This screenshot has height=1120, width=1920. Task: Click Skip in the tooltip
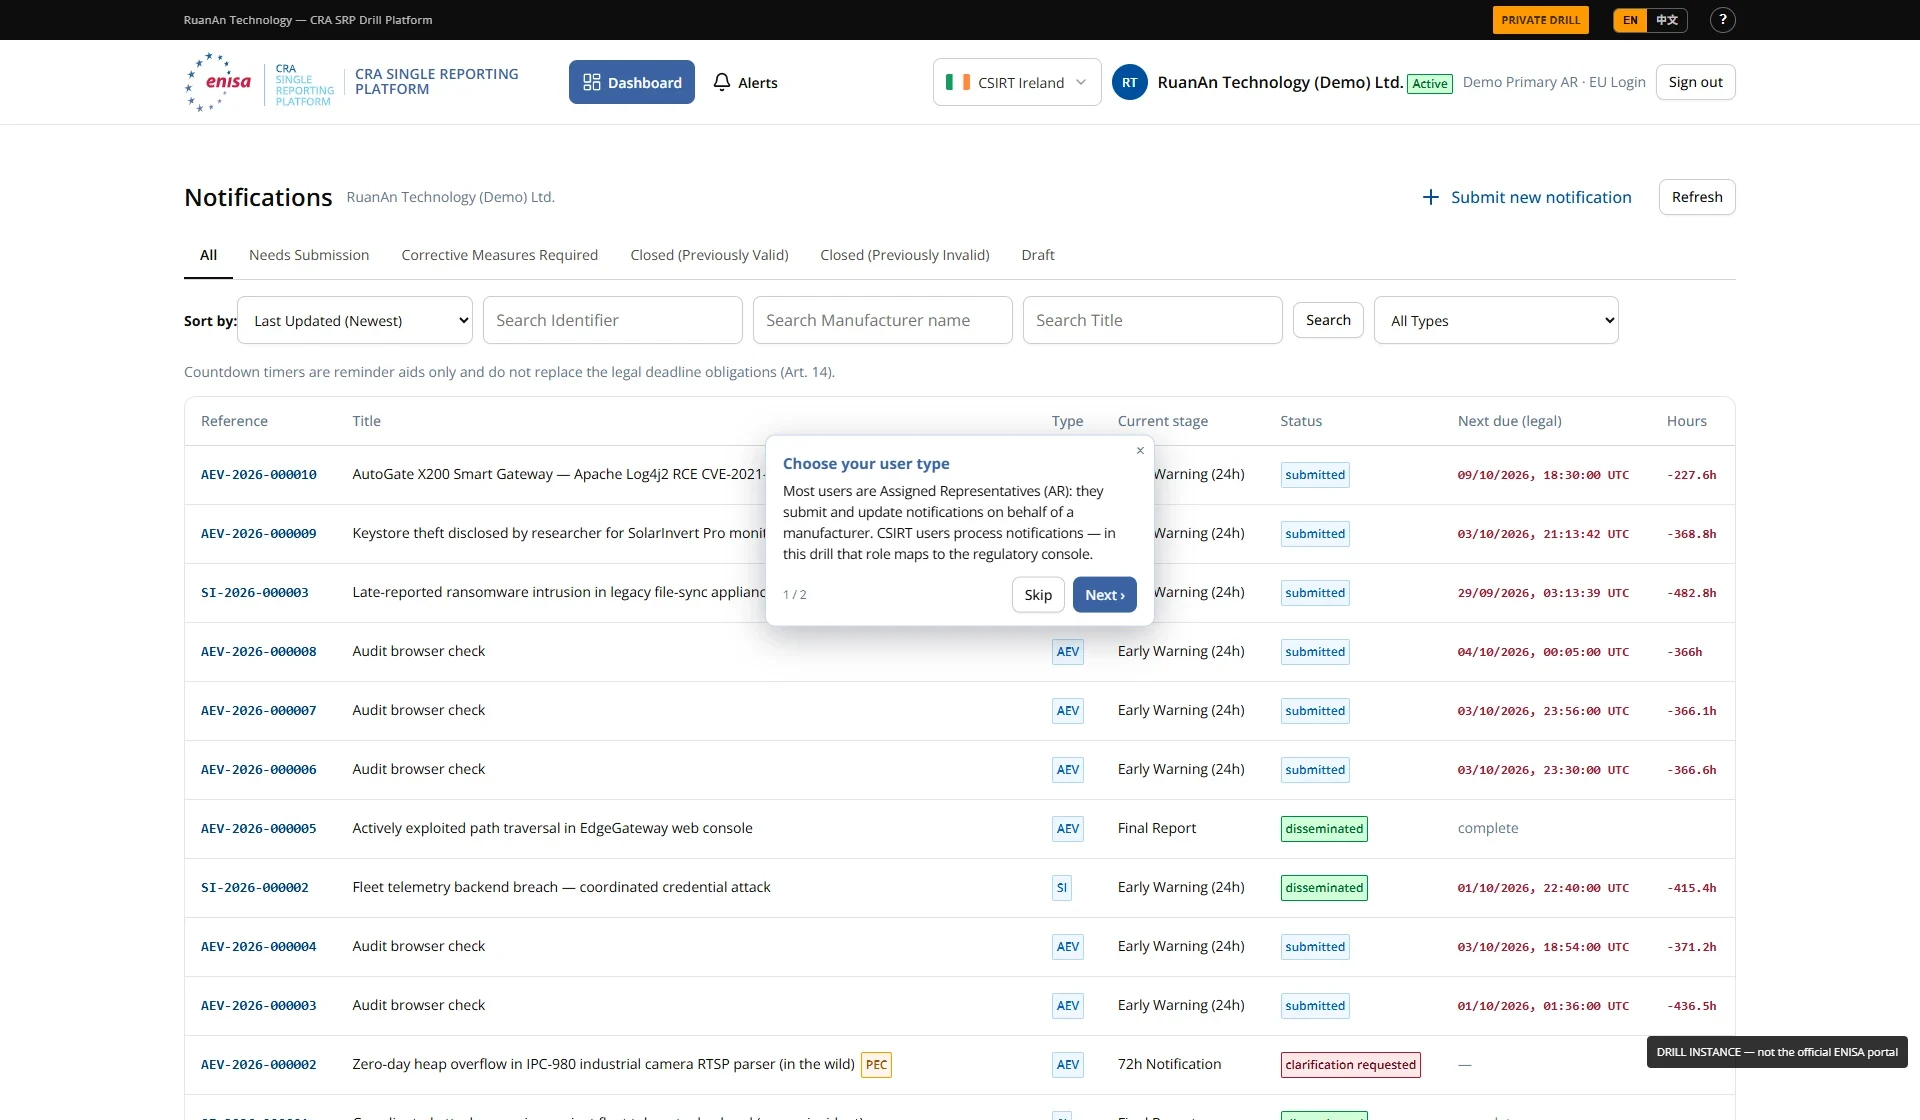(x=1038, y=595)
